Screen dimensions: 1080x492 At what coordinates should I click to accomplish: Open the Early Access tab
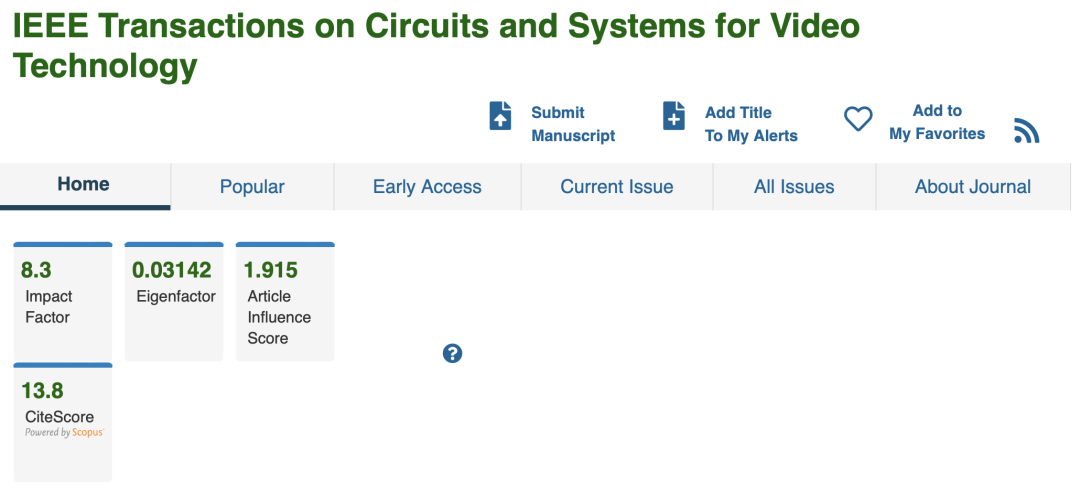tap(427, 187)
